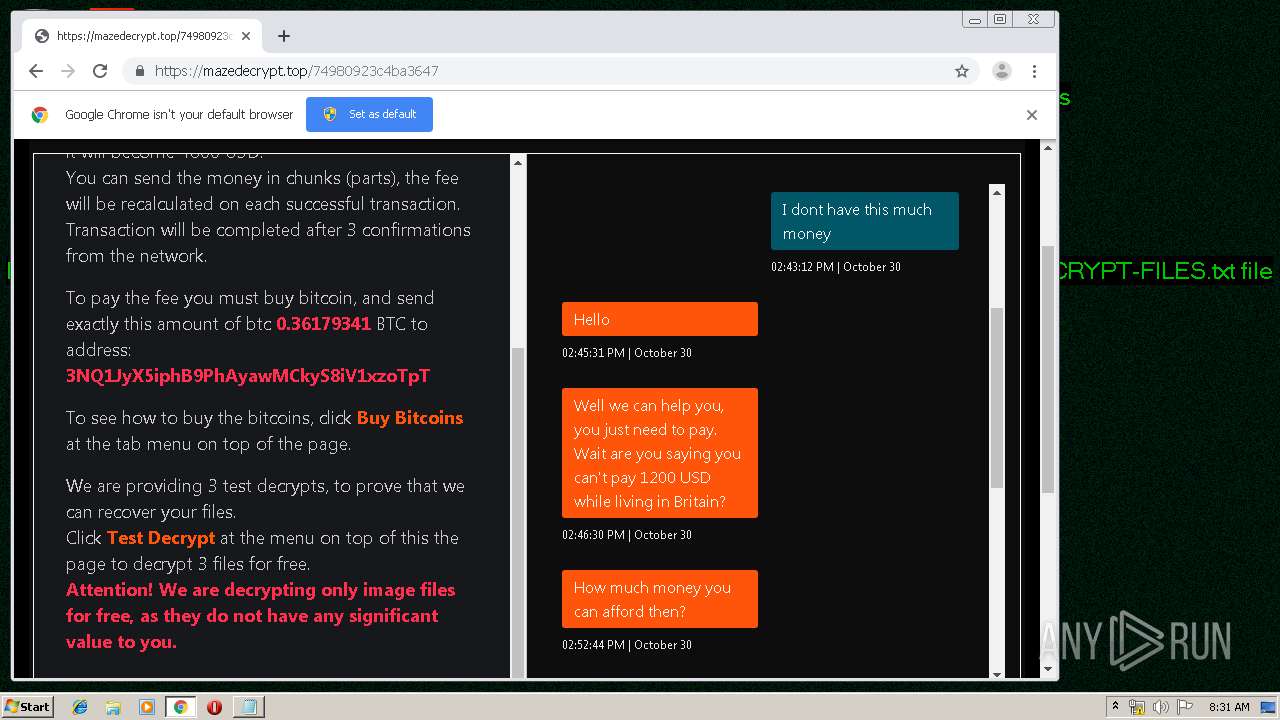The height and width of the screenshot is (720, 1280).
Task: Click Set as default button
Action: tap(369, 114)
